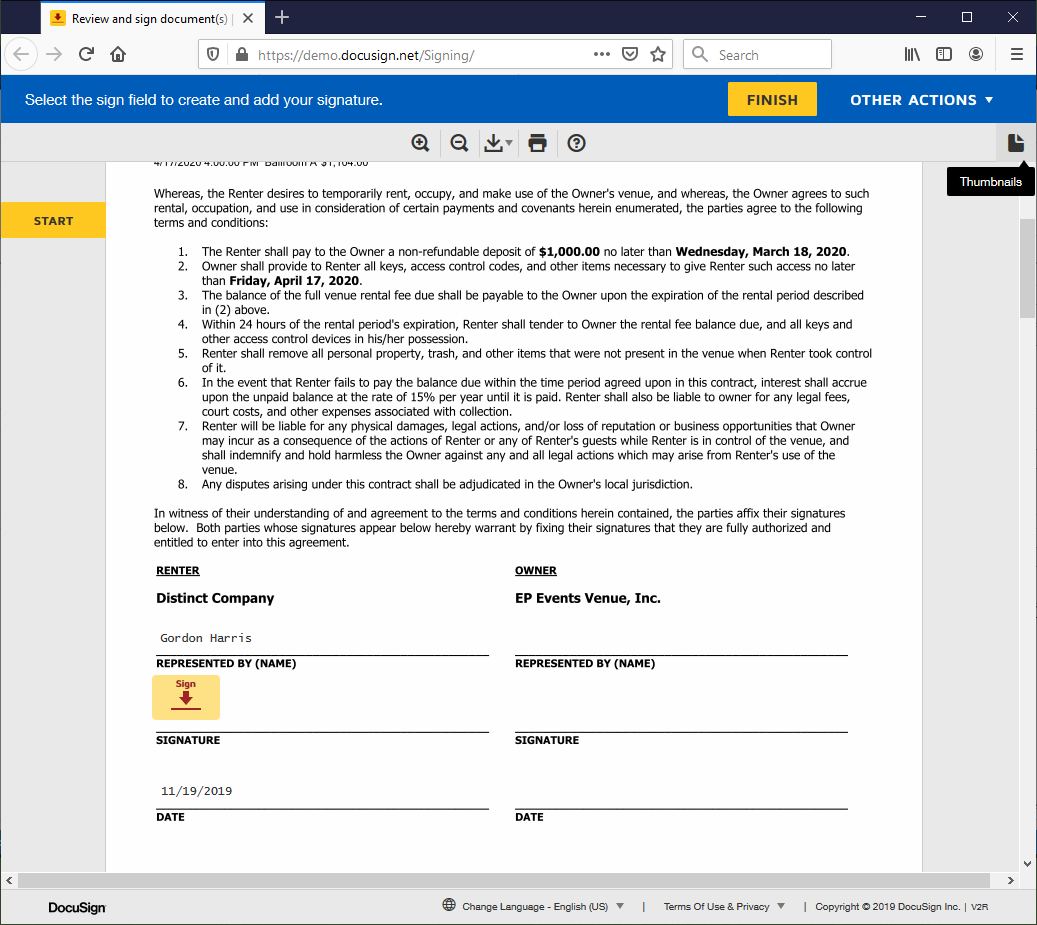Click the EP Events Venue, Inc. text
This screenshot has height=925, width=1037.
587,598
